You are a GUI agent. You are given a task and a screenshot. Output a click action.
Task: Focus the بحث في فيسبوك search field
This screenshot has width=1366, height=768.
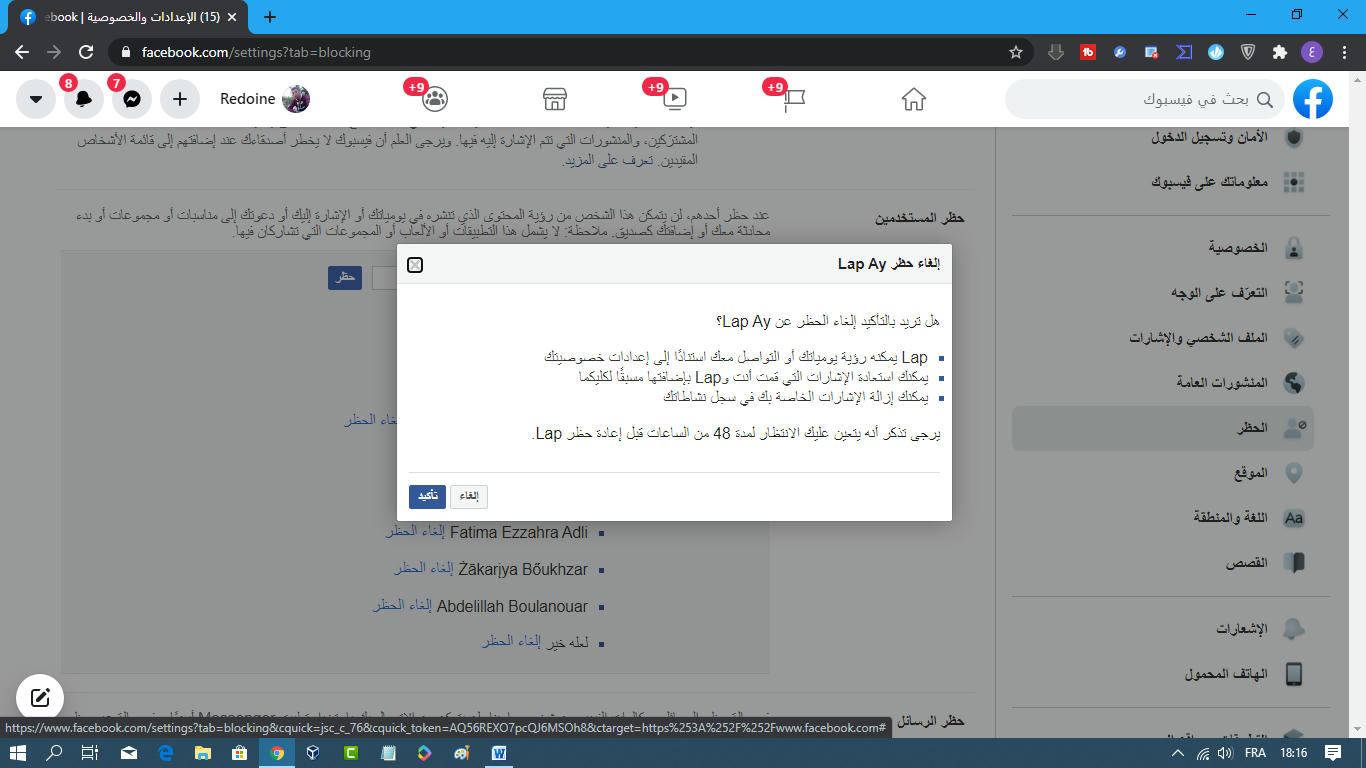(1145, 99)
